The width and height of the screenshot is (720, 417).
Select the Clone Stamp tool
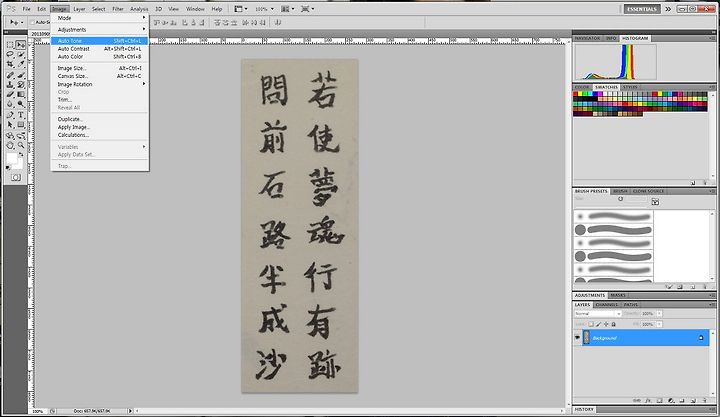point(10,85)
